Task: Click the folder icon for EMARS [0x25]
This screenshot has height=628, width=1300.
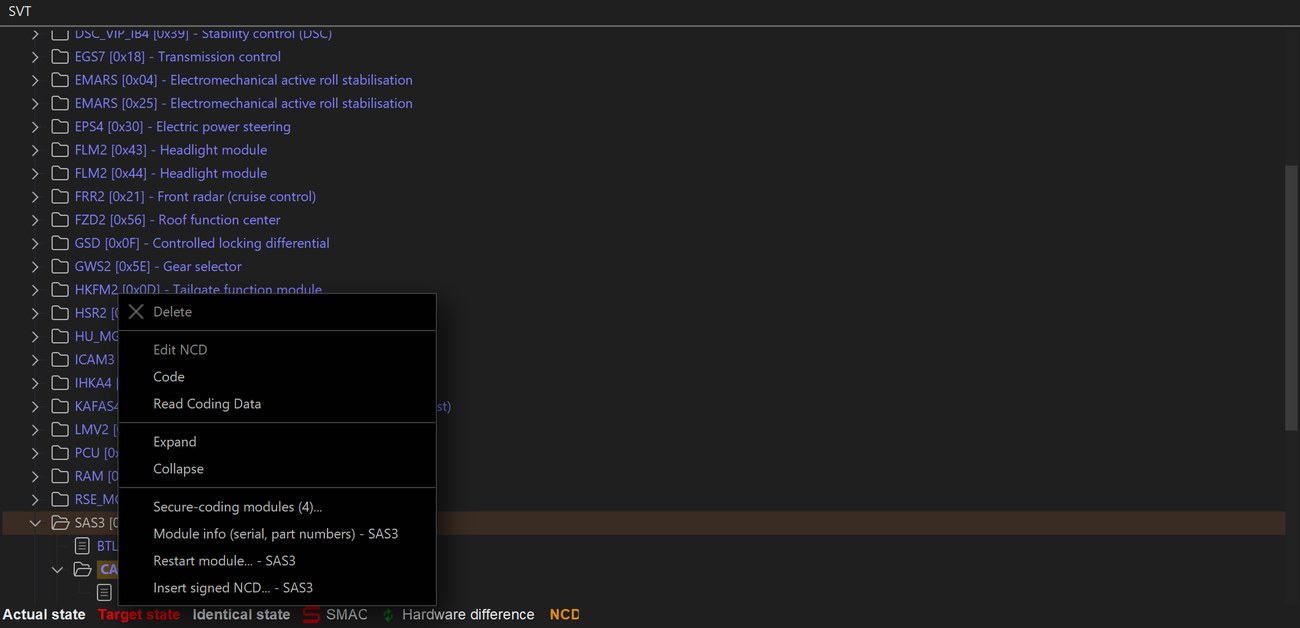Action: point(60,103)
